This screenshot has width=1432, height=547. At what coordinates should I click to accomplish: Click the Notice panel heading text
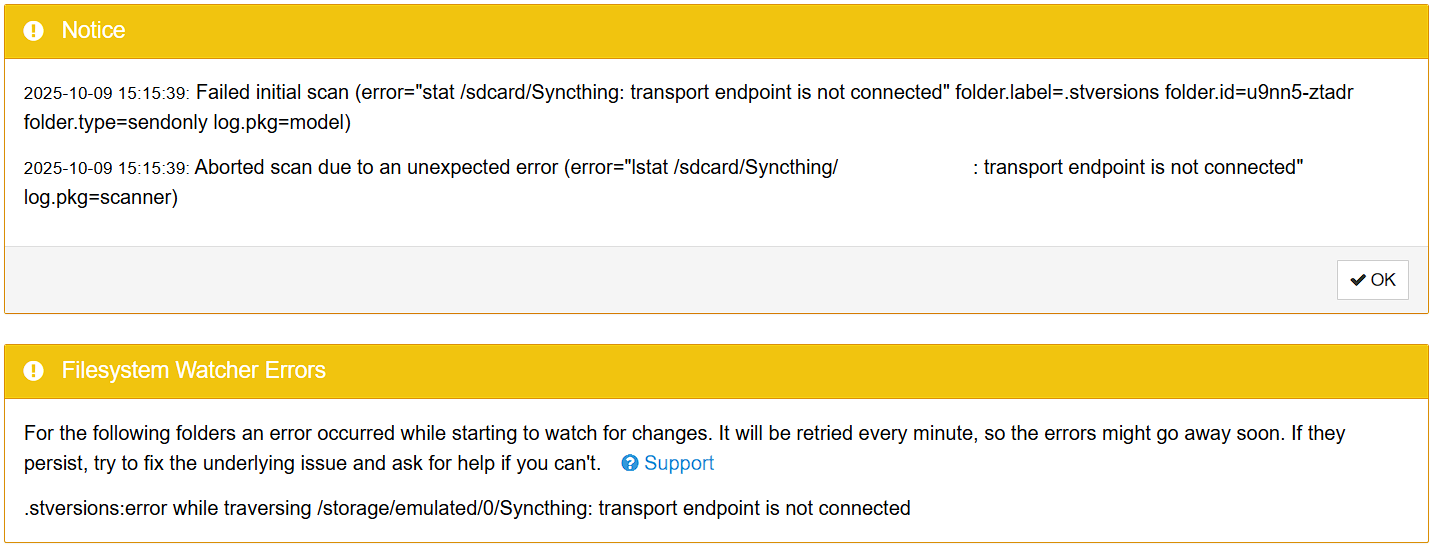(94, 31)
